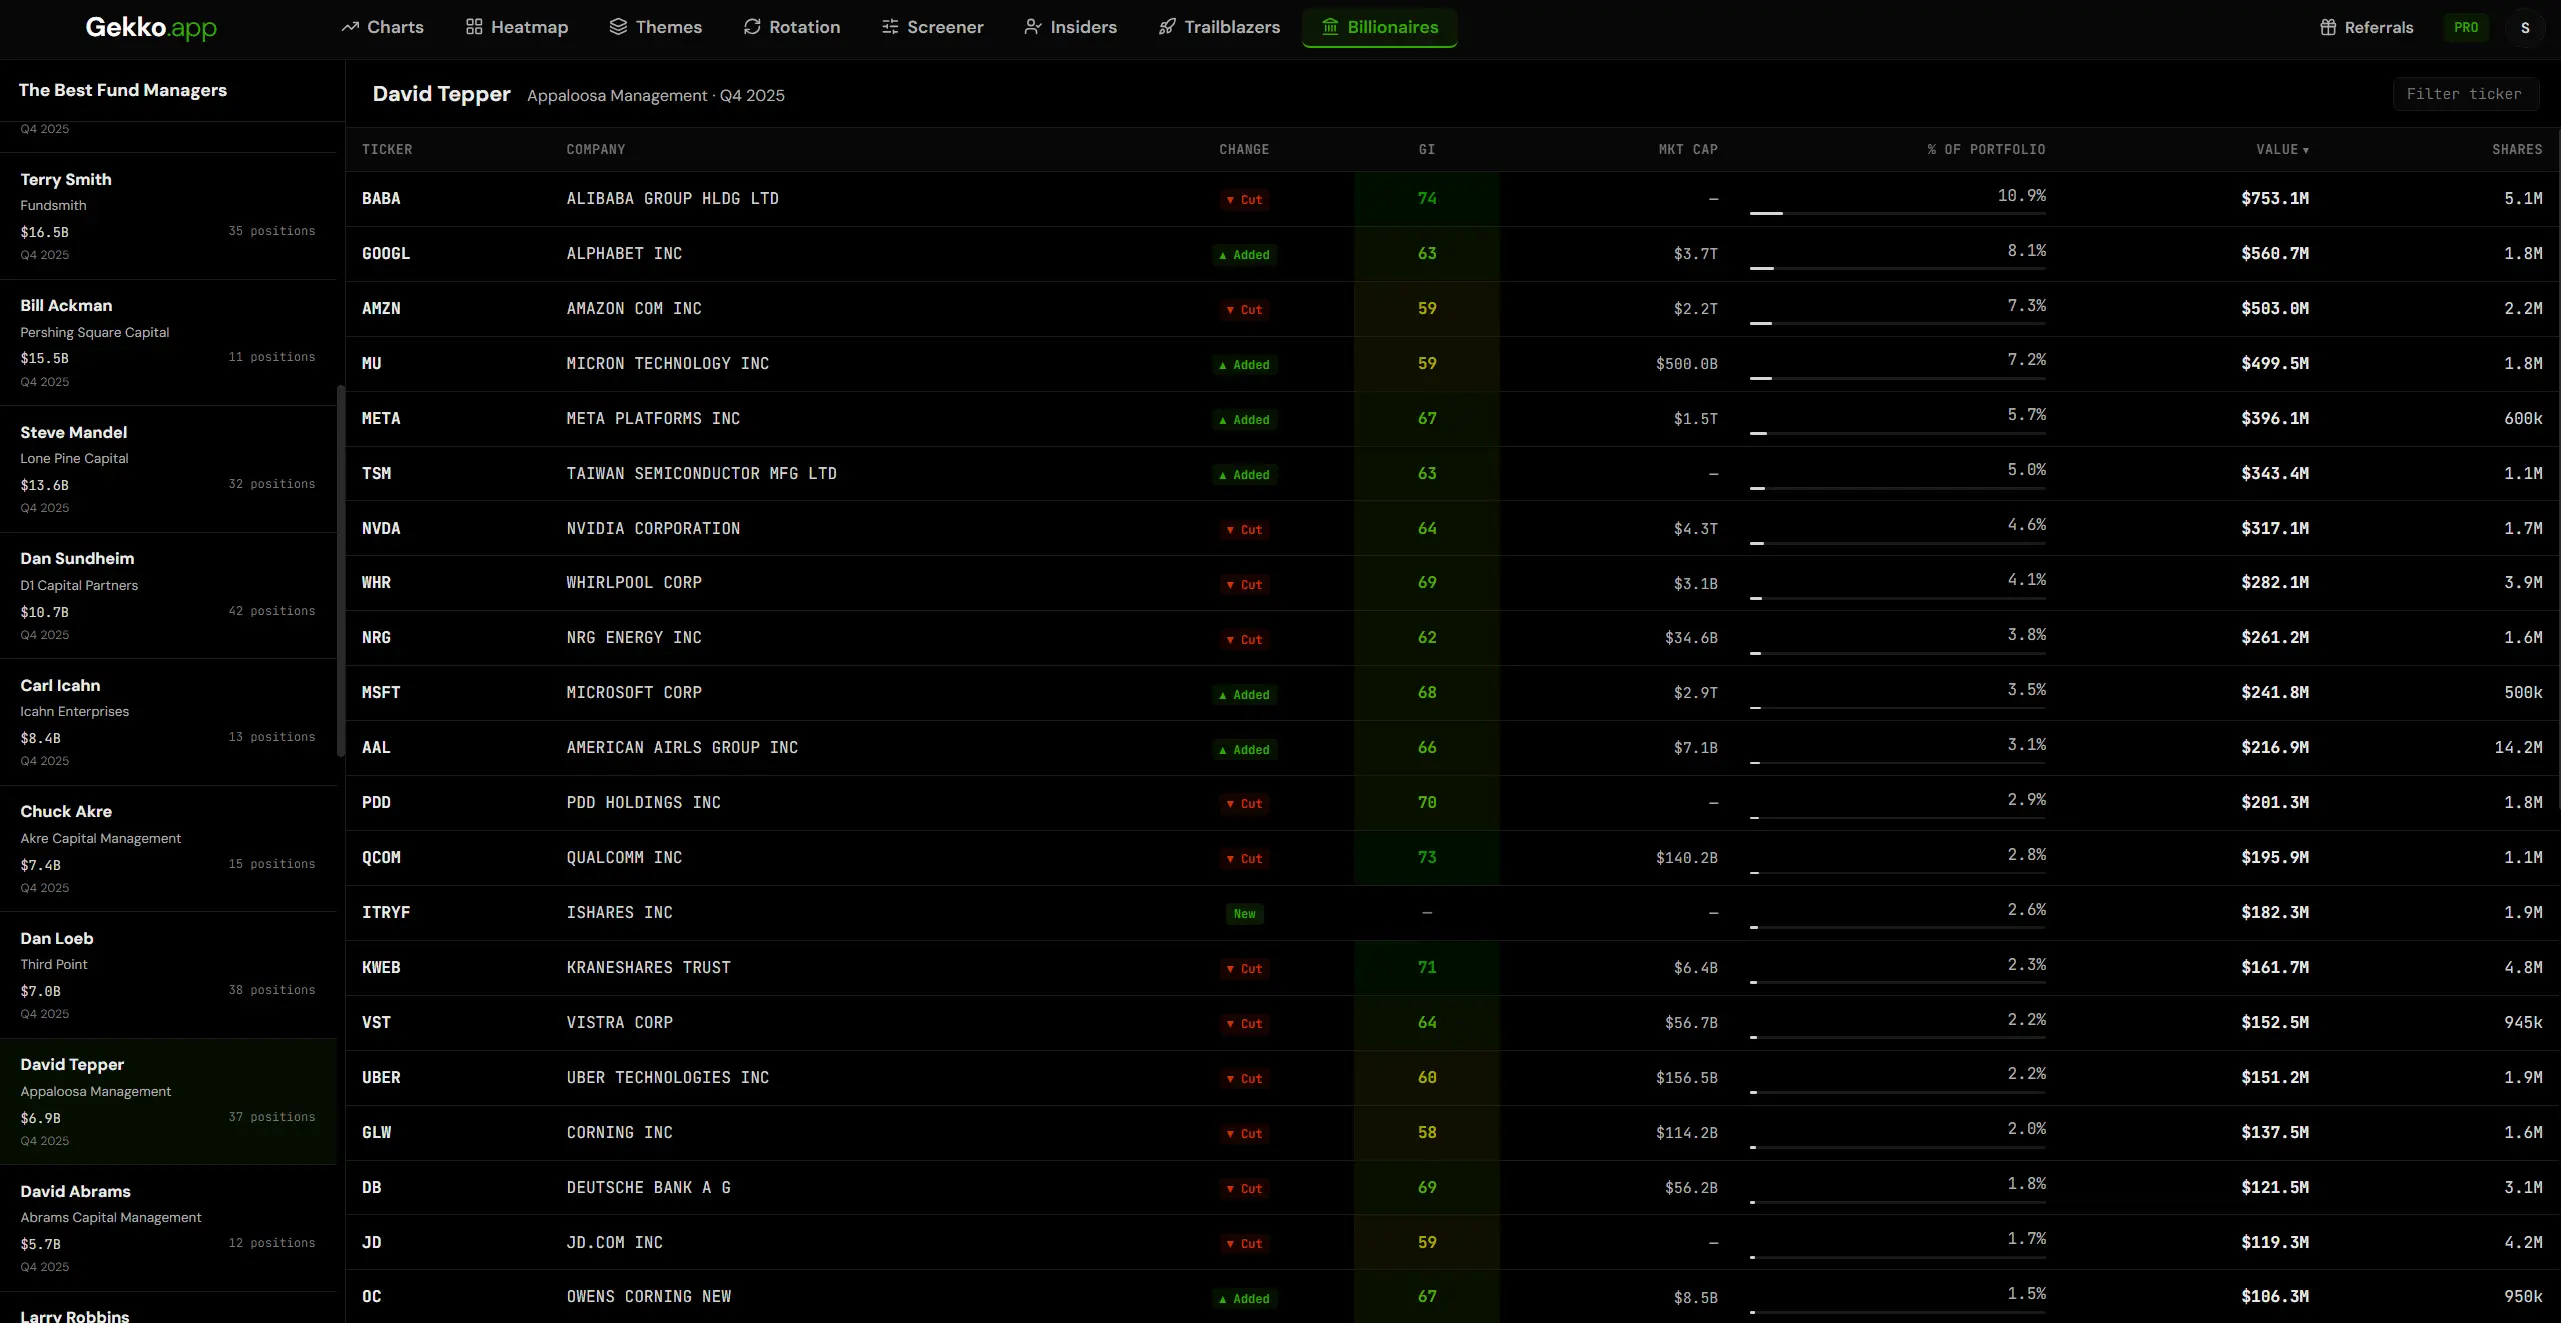Click the Rotation refresh icon
This screenshot has height=1323, width=2561.
[752, 27]
